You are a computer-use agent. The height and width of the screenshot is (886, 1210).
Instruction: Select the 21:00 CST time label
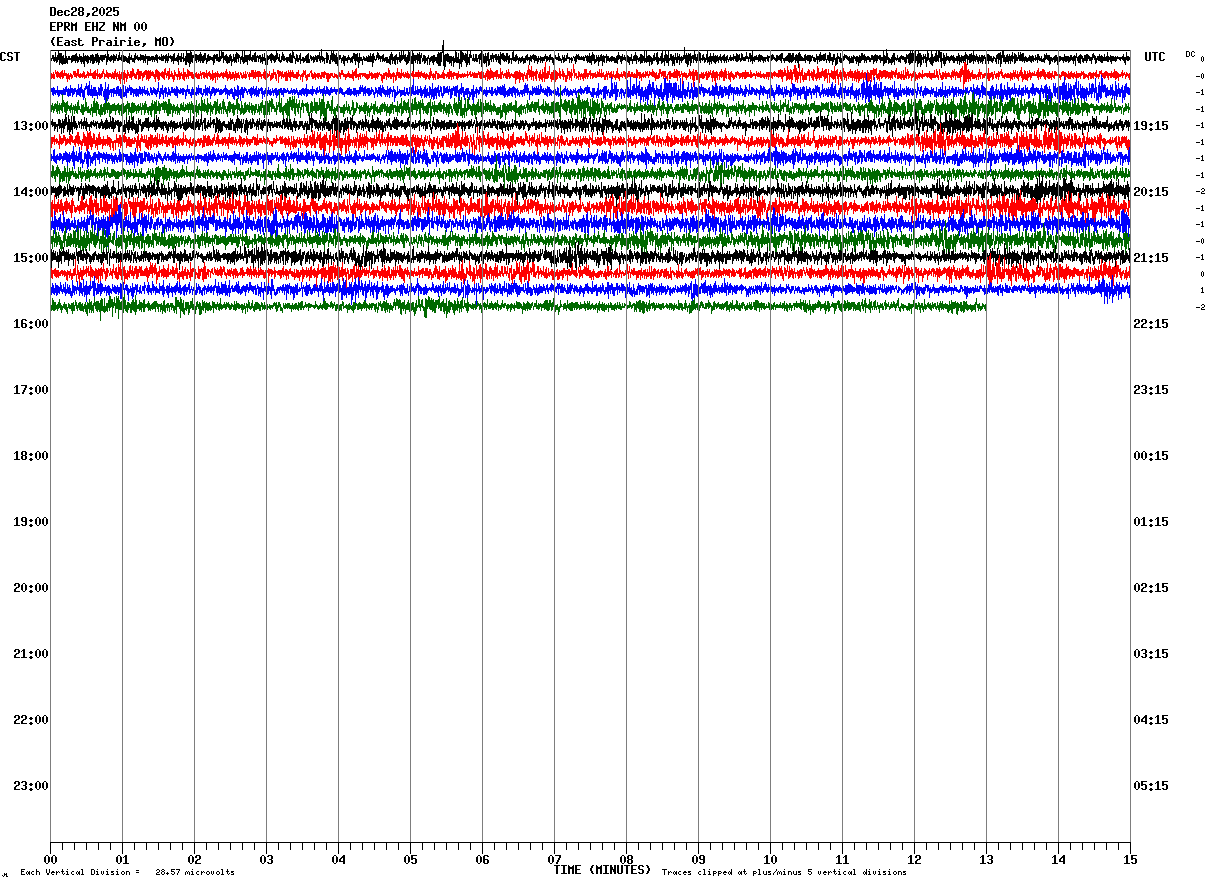31,654
